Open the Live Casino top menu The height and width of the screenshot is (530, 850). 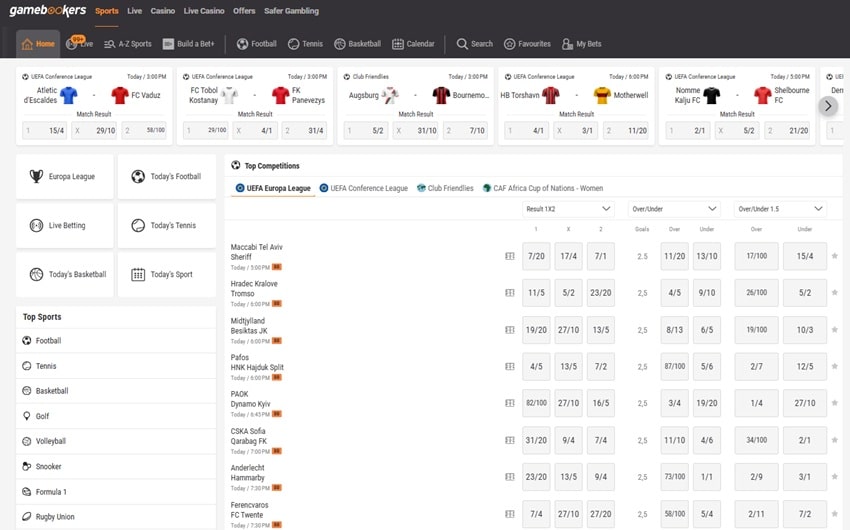pos(204,11)
